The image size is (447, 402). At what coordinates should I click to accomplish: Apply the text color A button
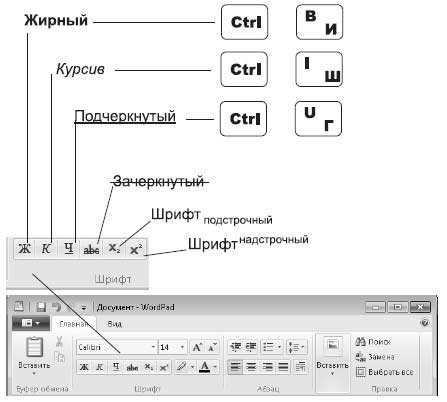coord(205,367)
